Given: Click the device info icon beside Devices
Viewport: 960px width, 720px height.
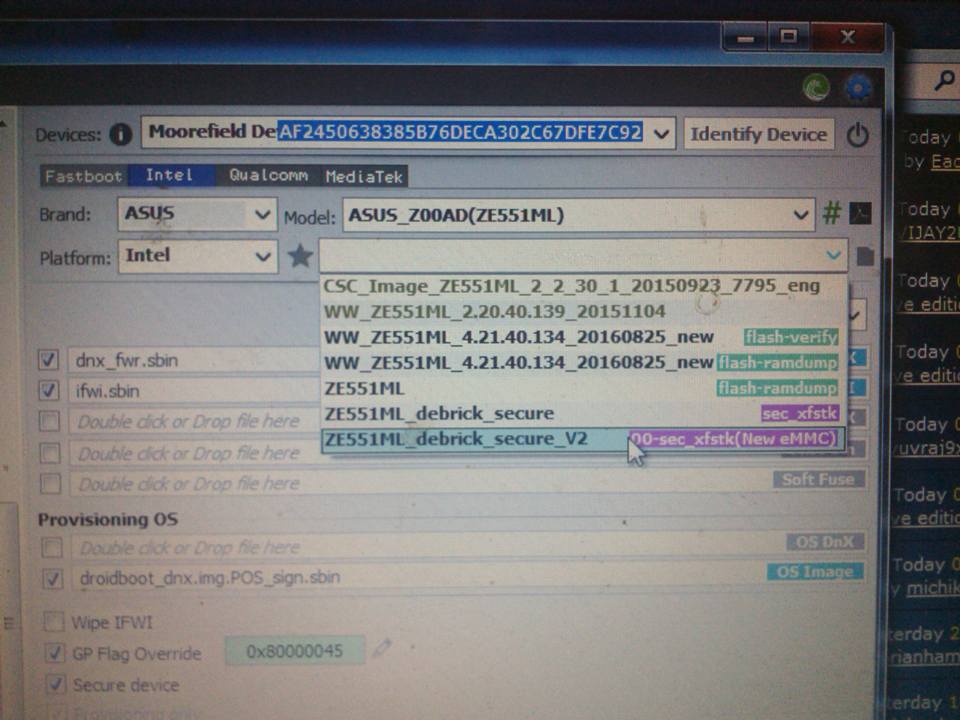Looking at the screenshot, I should click(121, 135).
